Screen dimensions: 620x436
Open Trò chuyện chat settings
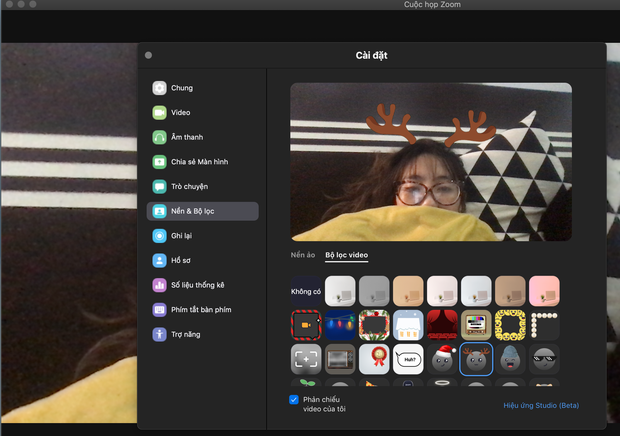coord(189,187)
